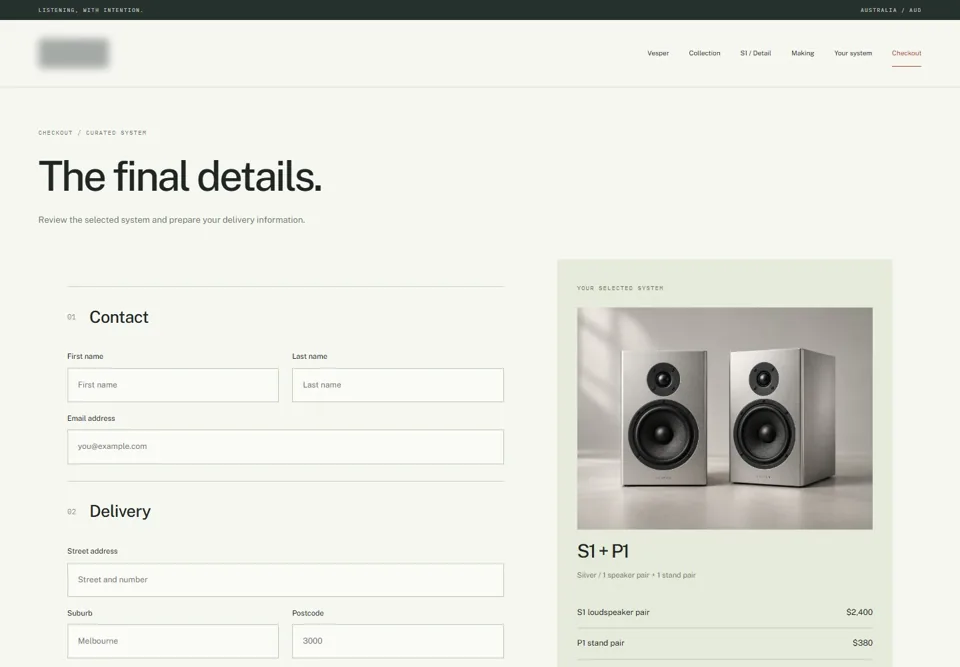Navigate to the Making page
960x667 pixels.
[x=803, y=53]
